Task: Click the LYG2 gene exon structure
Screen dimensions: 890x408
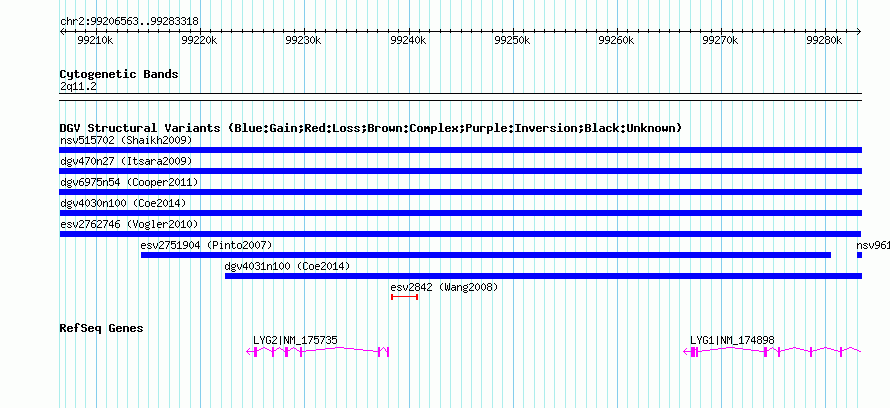Action: coord(318,352)
